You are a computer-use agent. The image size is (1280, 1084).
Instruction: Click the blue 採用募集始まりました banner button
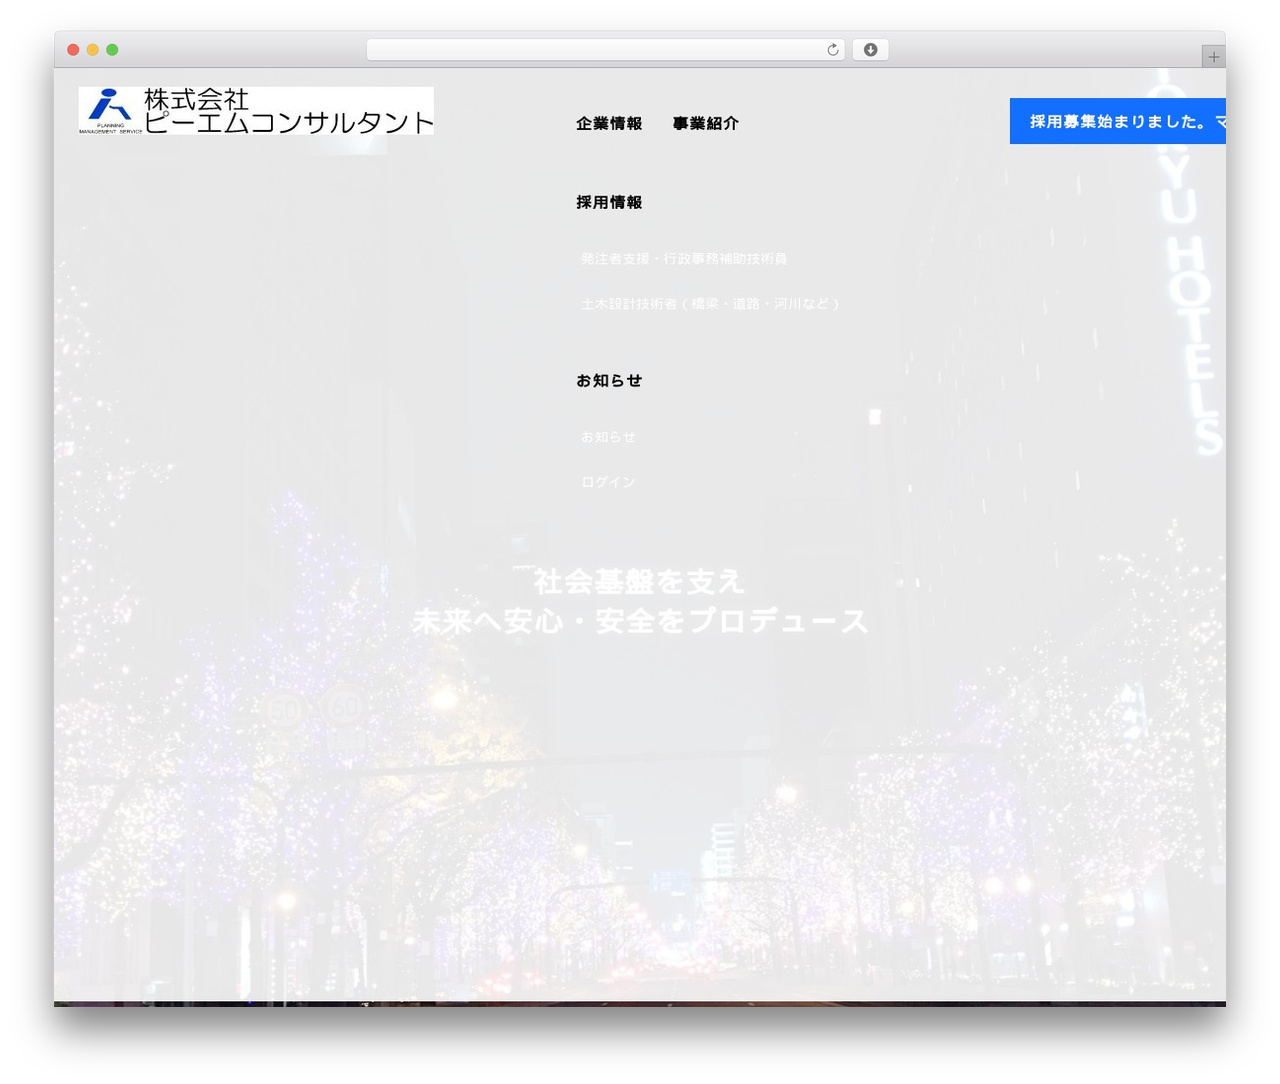tap(1118, 121)
